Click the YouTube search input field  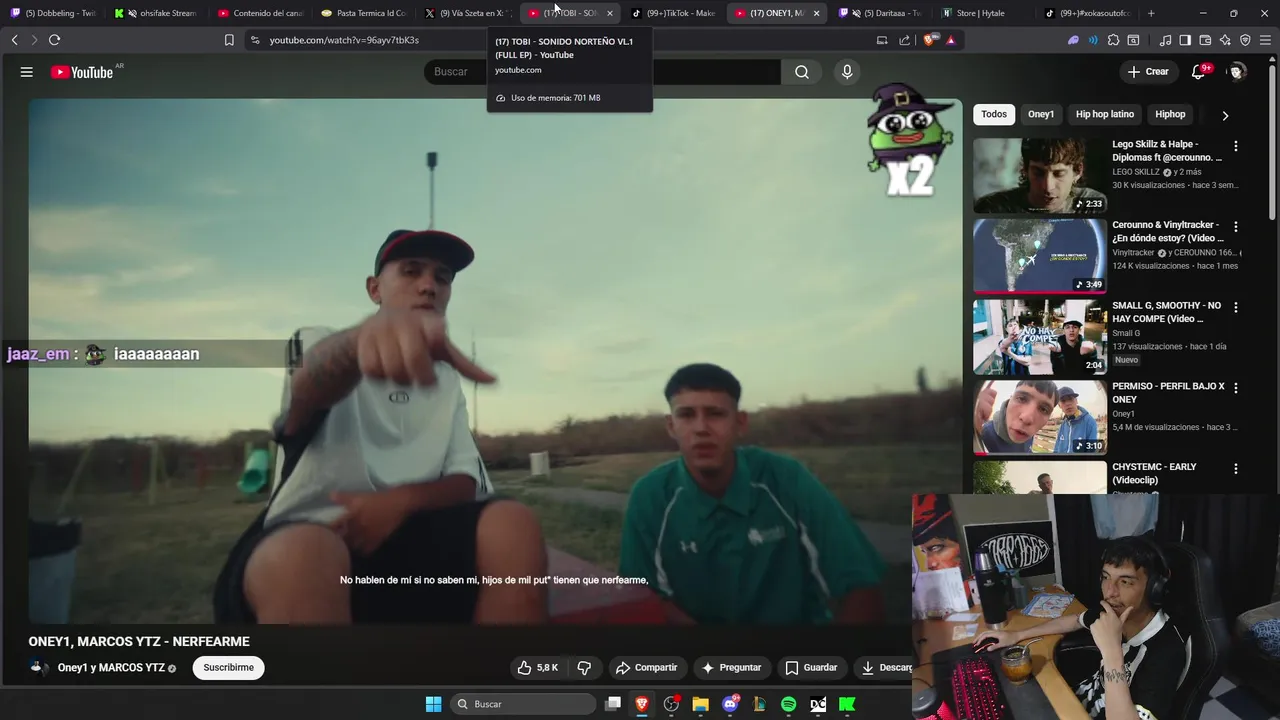(602, 72)
